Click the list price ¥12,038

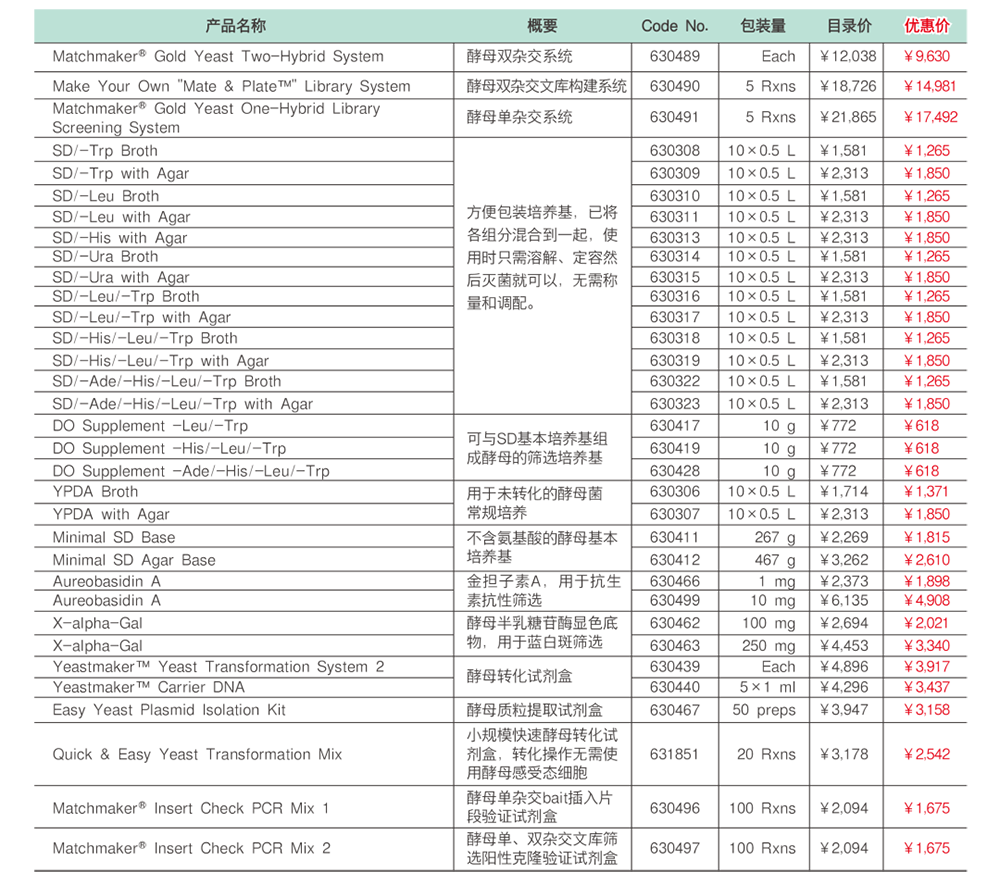click(x=848, y=57)
